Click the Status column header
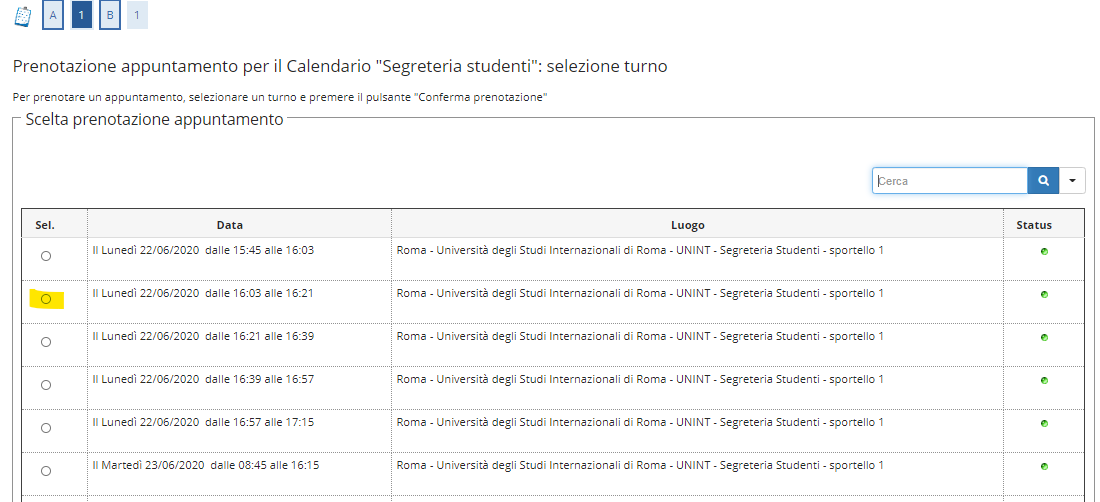Image resolution: width=1100 pixels, height=502 pixels. pyautogui.click(x=1034, y=225)
